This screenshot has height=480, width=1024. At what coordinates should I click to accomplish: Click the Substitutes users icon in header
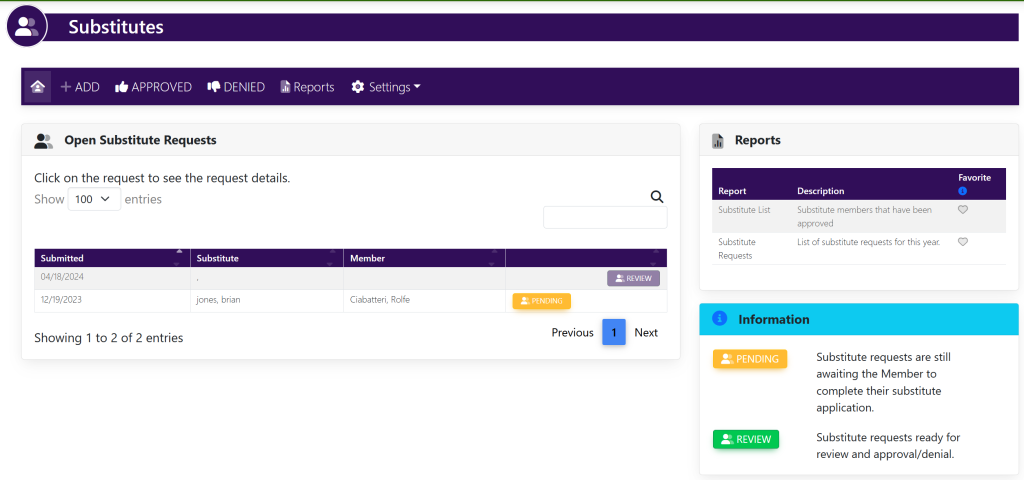coord(28,27)
